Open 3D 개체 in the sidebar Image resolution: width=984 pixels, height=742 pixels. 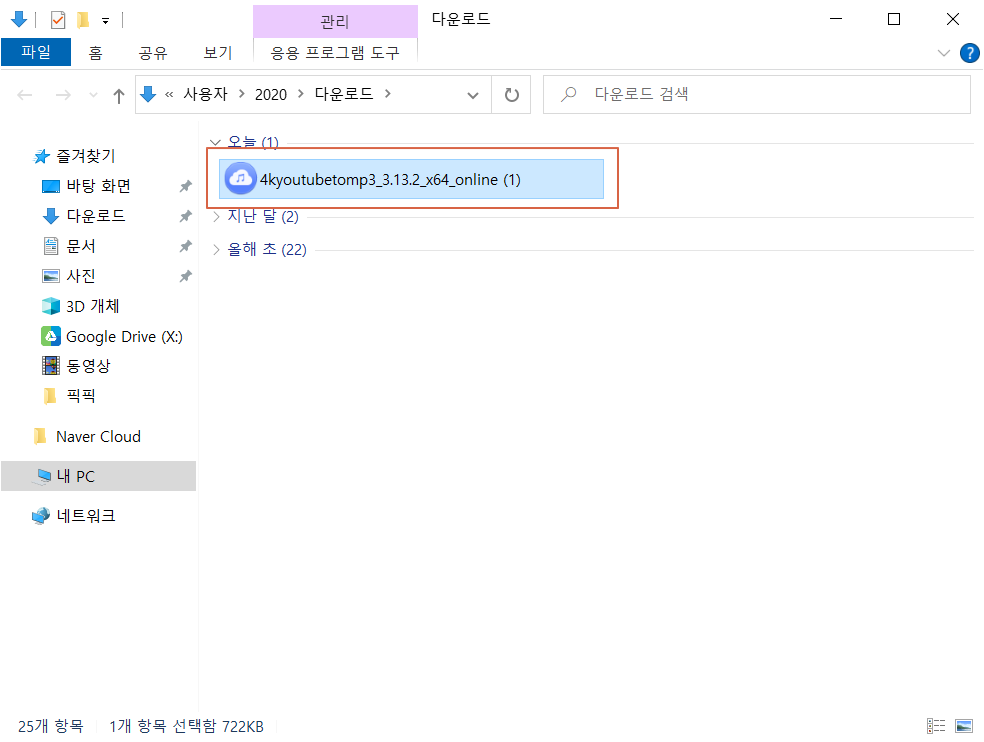click(x=92, y=306)
